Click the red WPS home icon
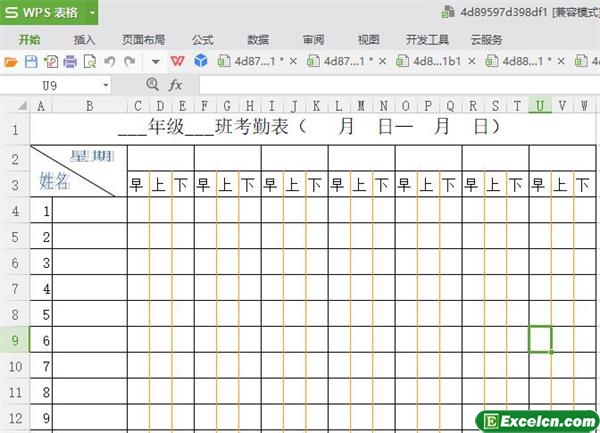Screen dimensions: 600x433 pos(178,62)
